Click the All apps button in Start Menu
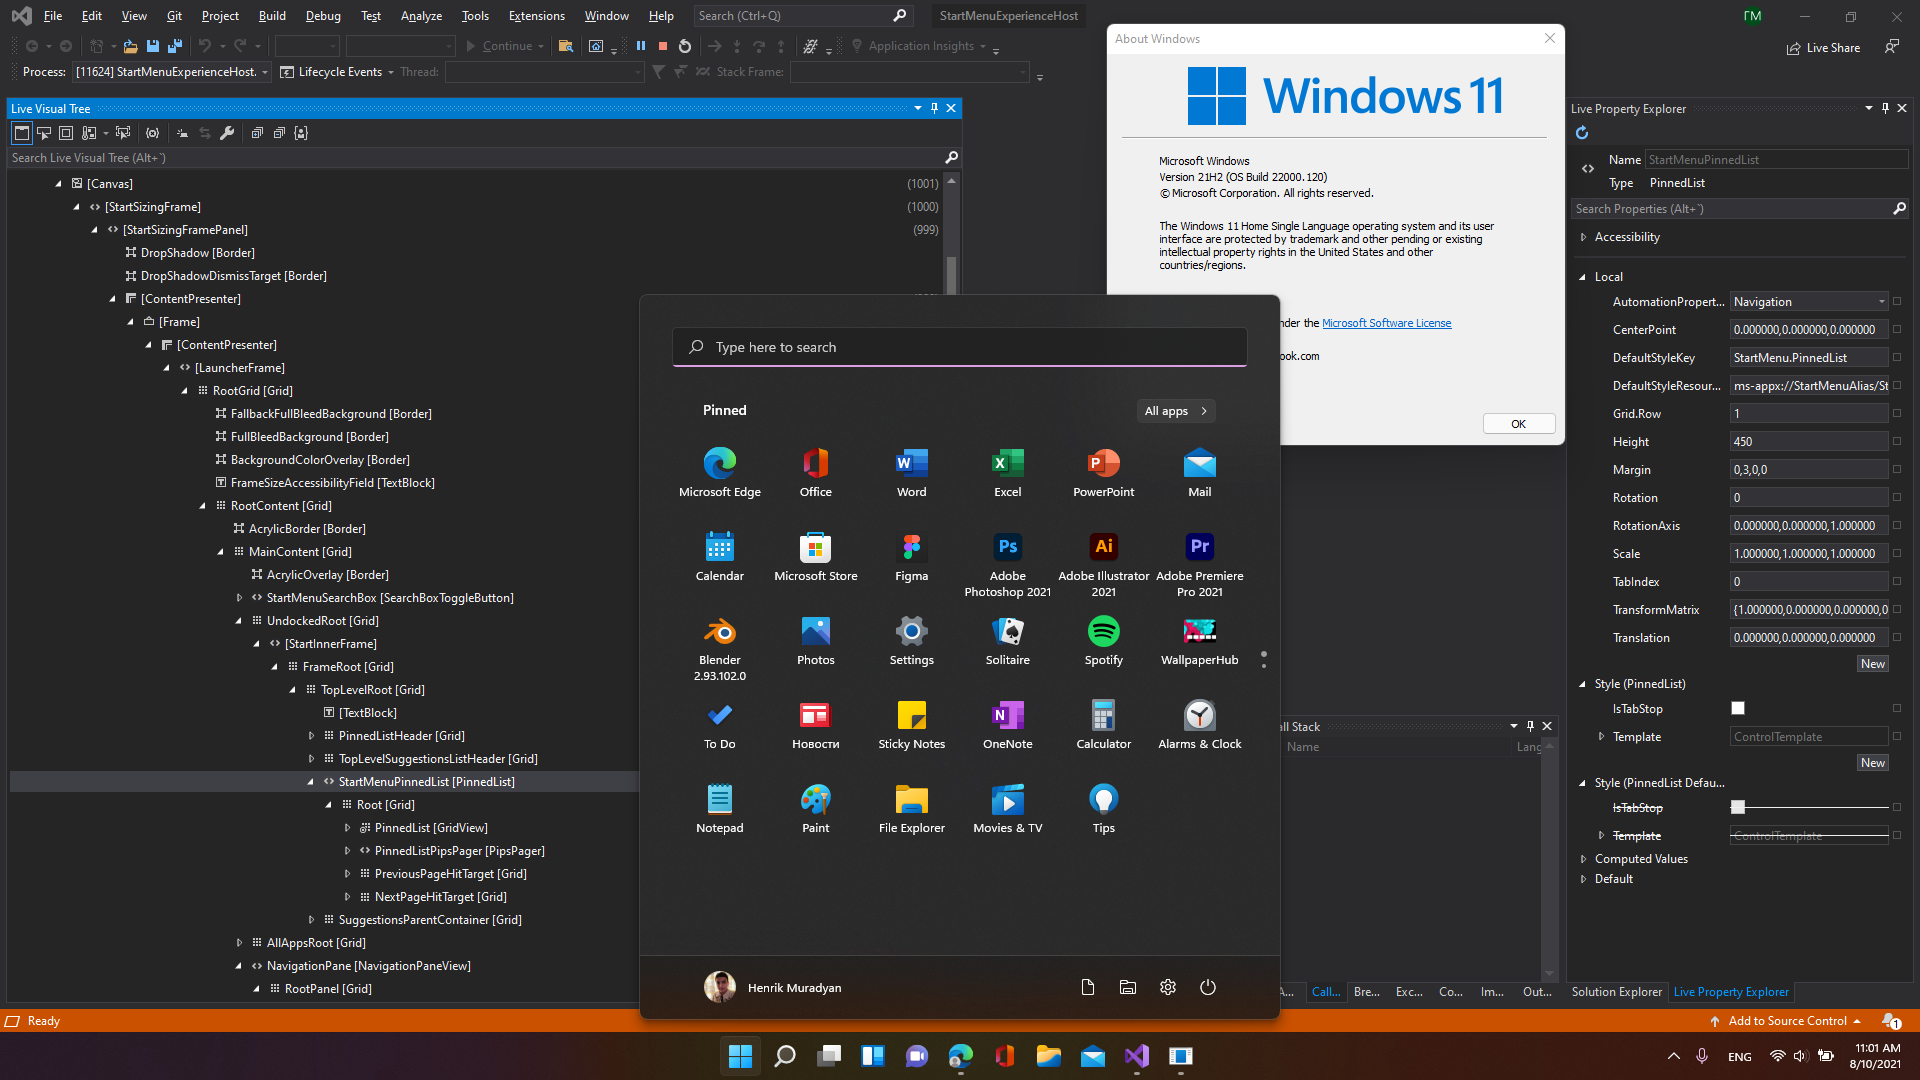Viewport: 1920px width, 1080px height. pos(1176,409)
